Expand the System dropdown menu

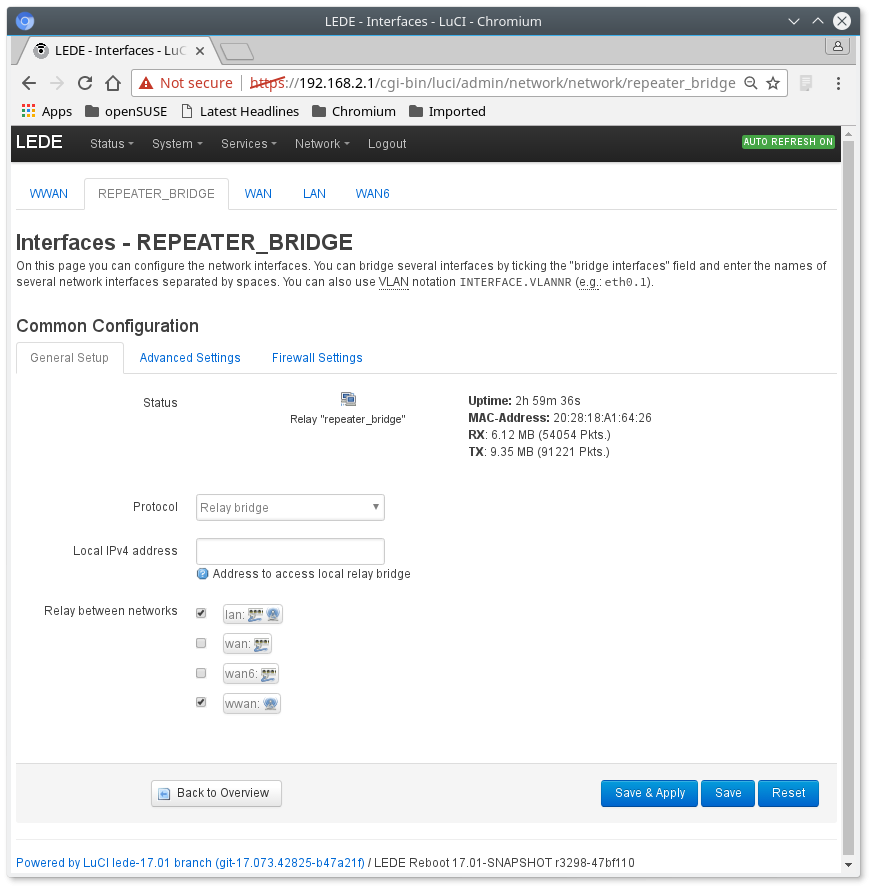point(177,143)
